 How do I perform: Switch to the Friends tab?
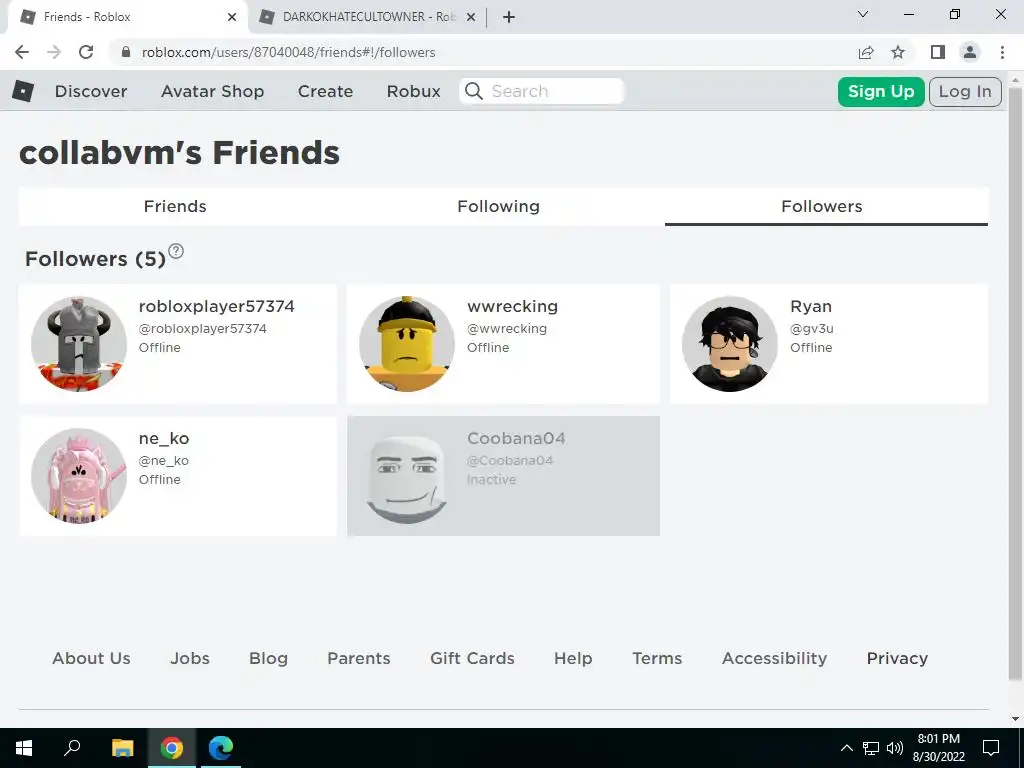[x=175, y=206]
